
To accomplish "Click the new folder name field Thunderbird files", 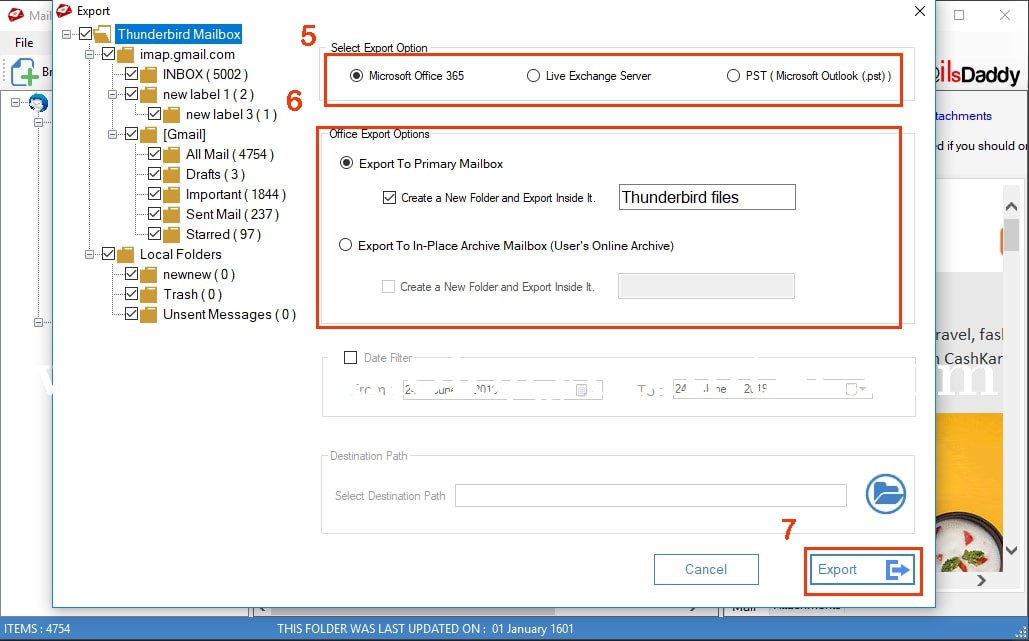I will (x=707, y=197).
